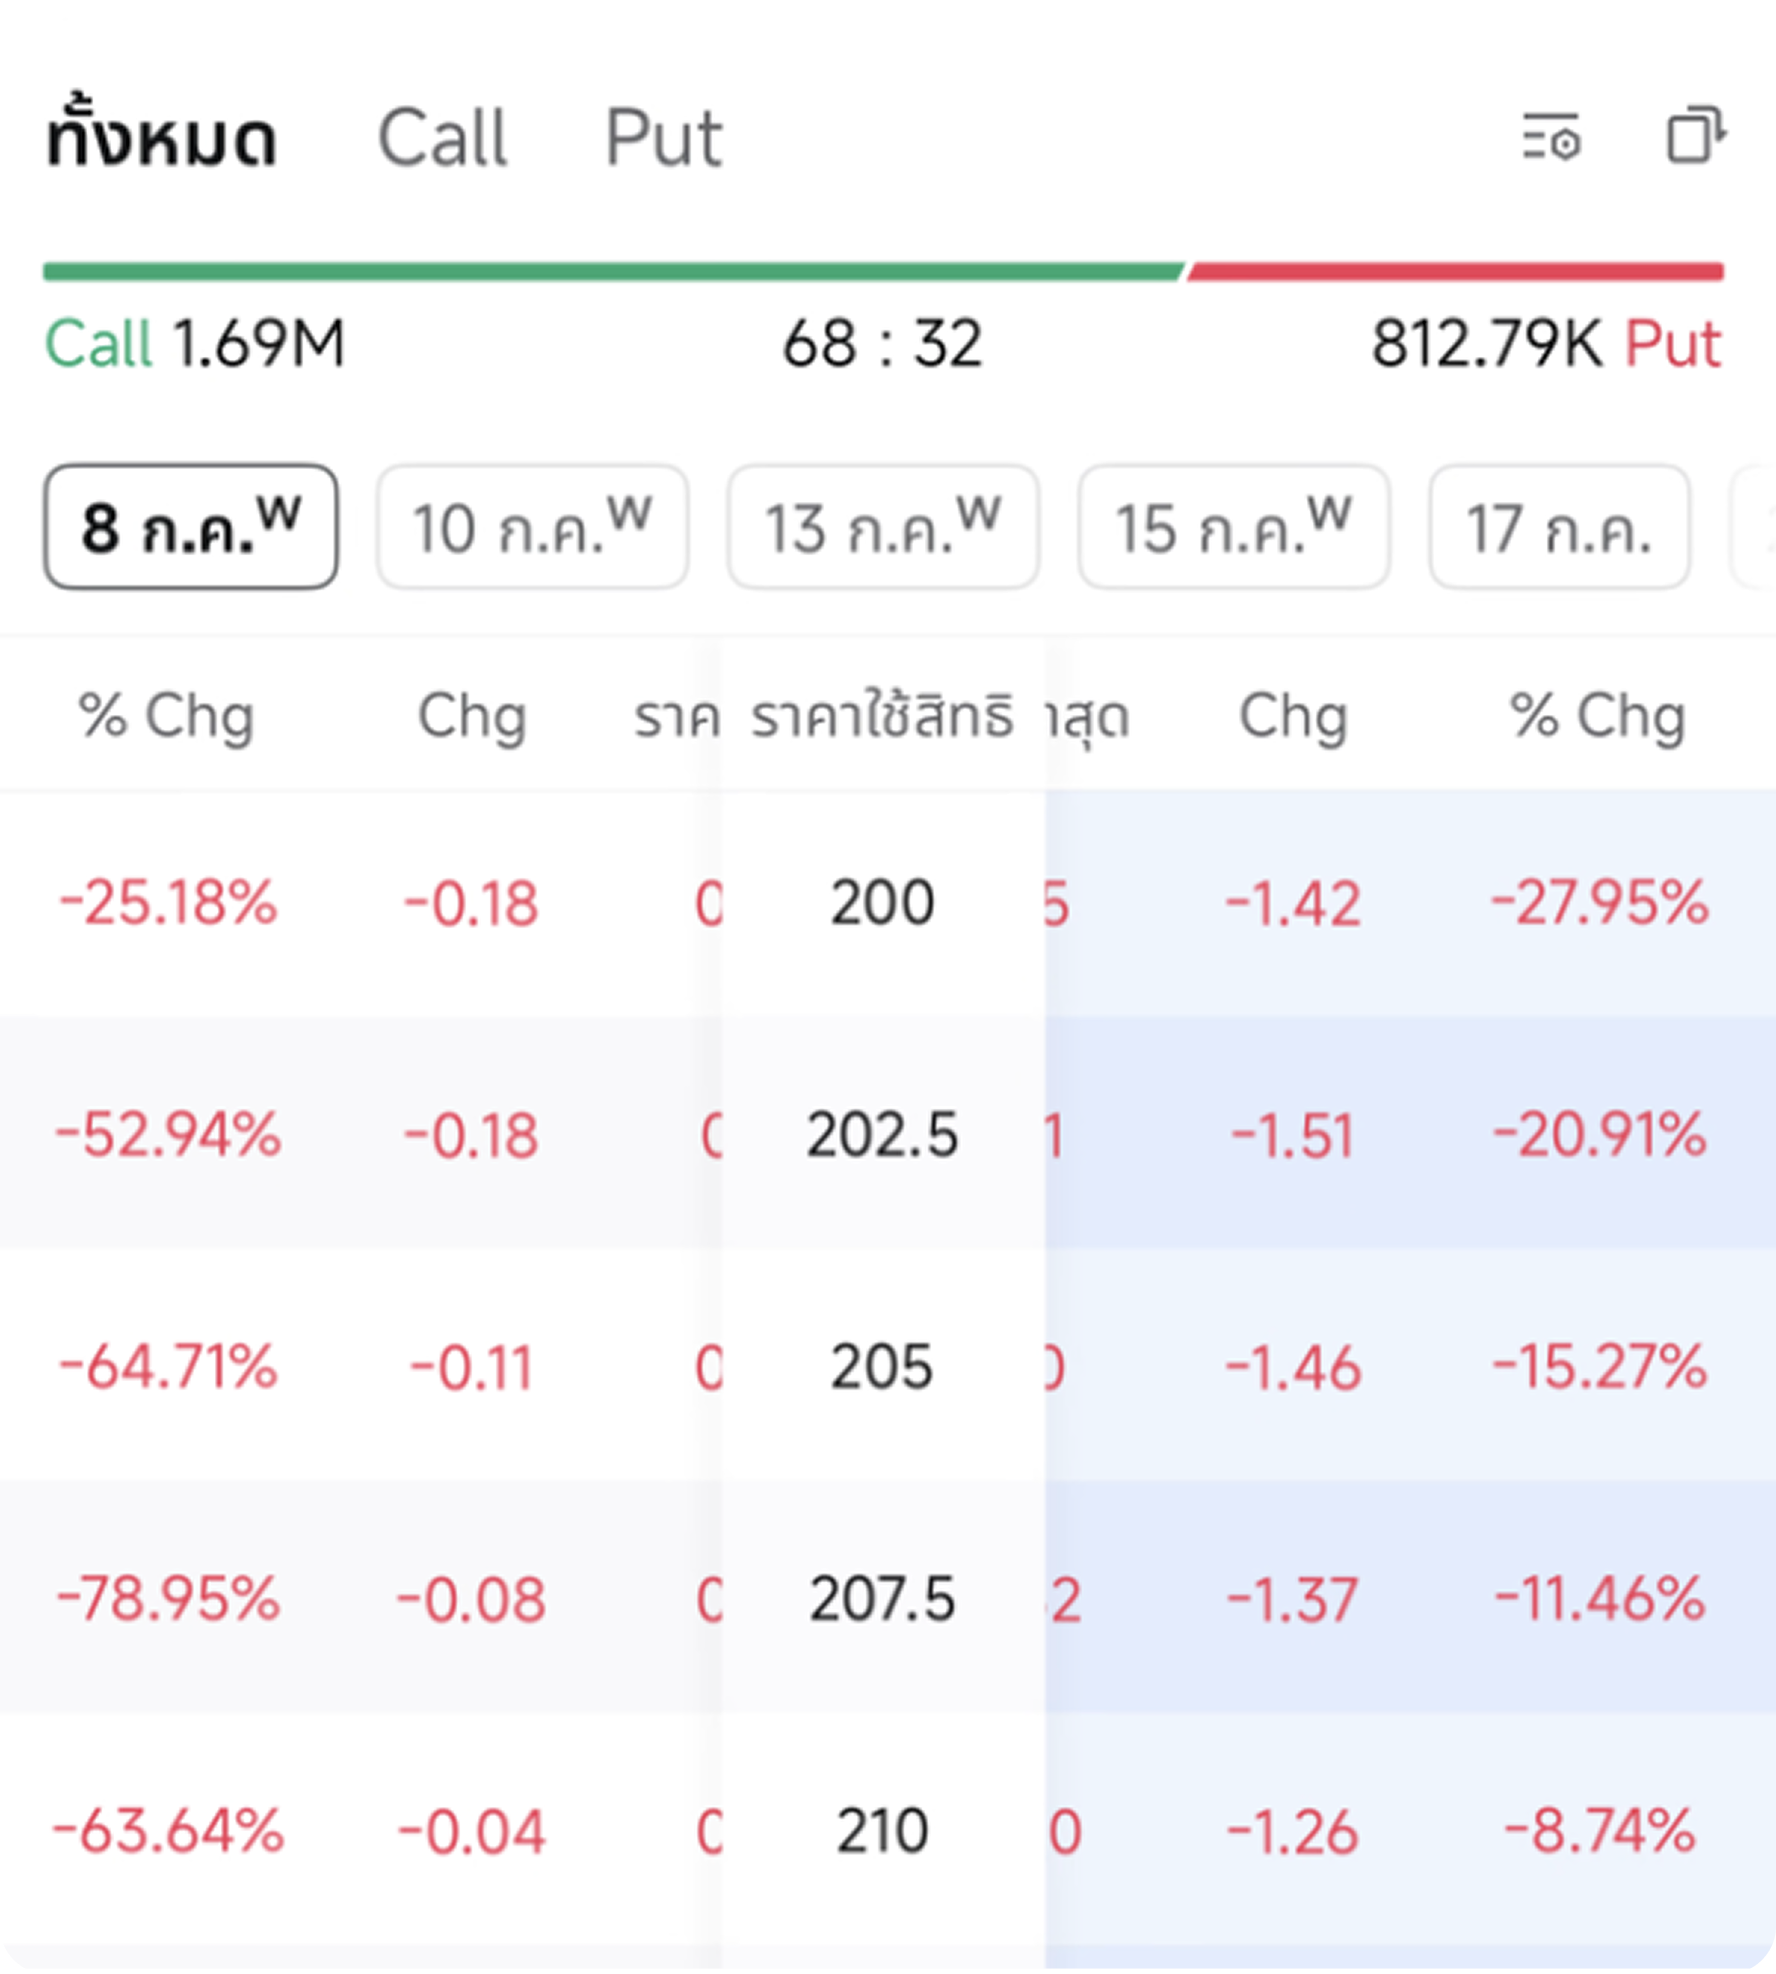Select the 200 strike price row
The width and height of the screenshot is (1776, 1974).
pyautogui.click(x=888, y=903)
